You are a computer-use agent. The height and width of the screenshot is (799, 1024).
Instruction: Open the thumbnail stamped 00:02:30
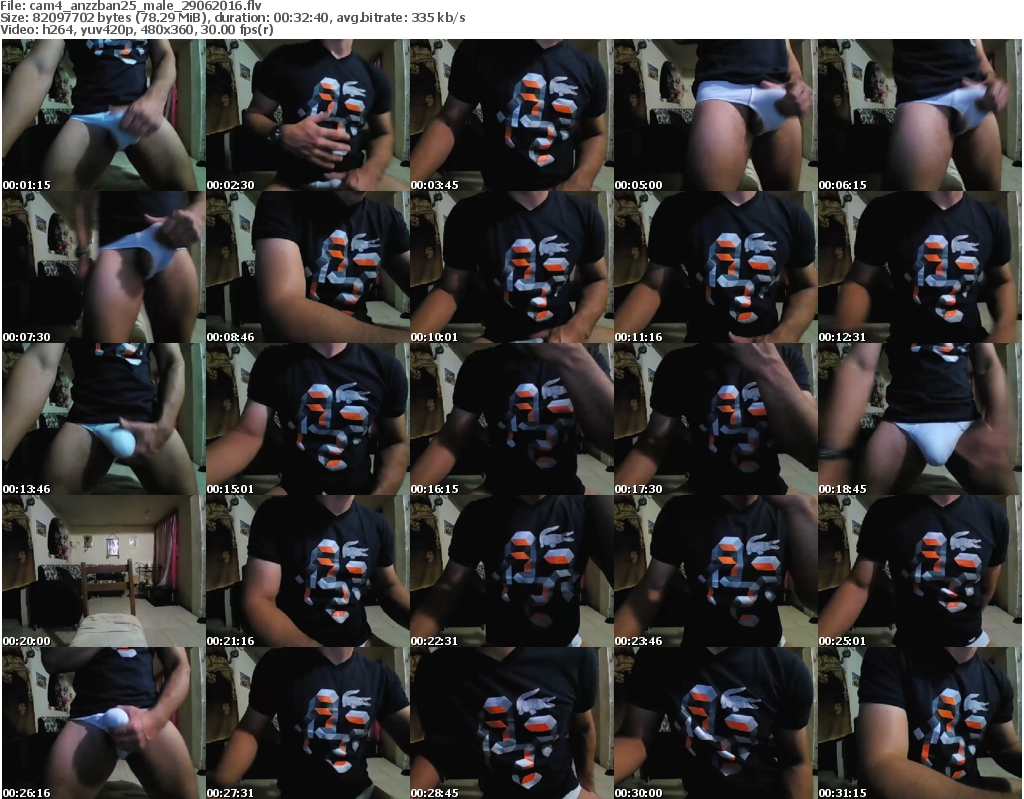point(308,115)
